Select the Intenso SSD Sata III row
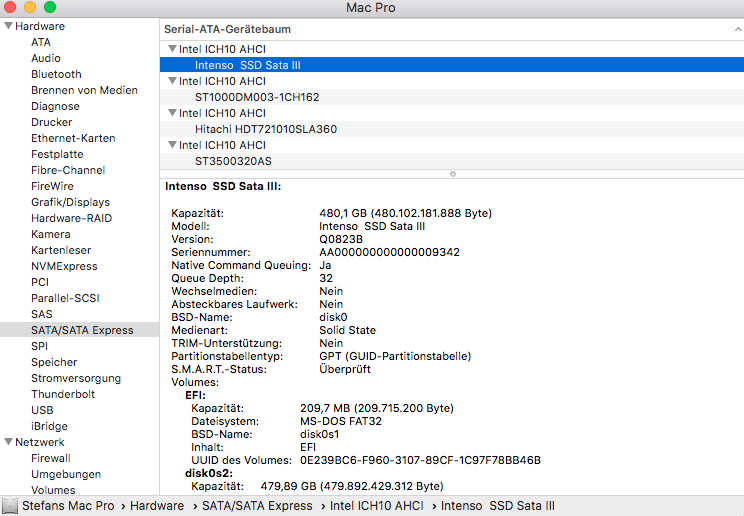 coord(452,65)
